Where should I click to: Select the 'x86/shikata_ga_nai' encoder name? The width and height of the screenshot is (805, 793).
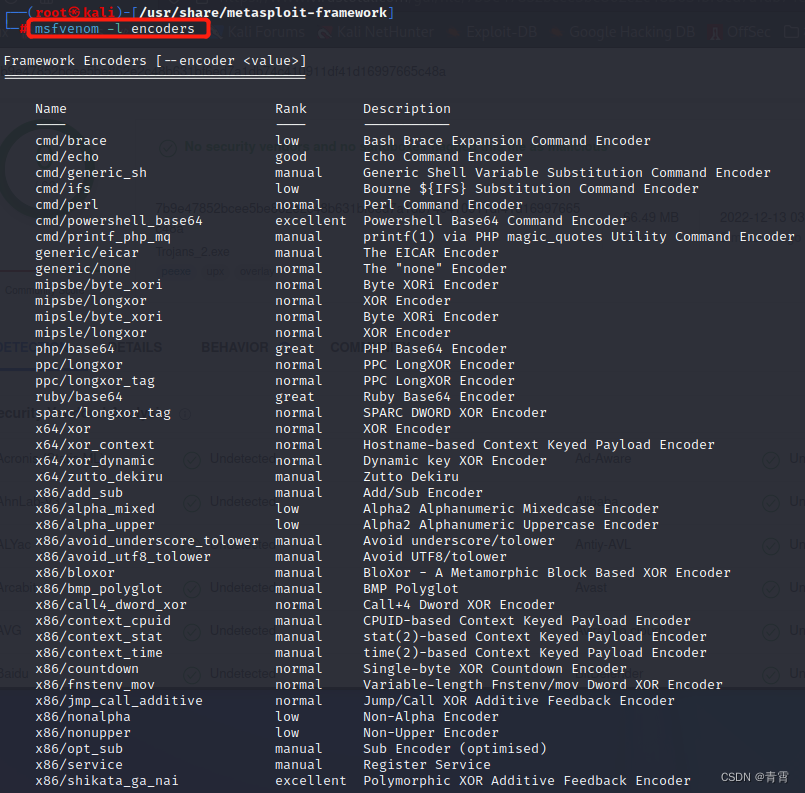tap(107, 780)
